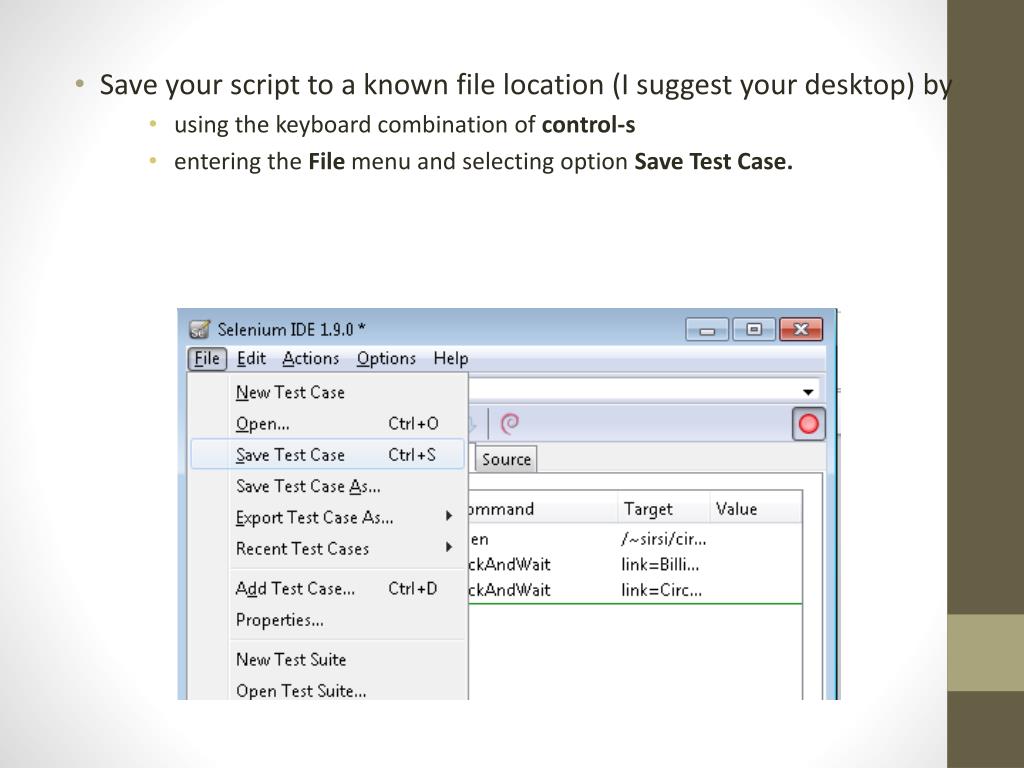
Task: Click the red Record button
Action: coord(808,424)
